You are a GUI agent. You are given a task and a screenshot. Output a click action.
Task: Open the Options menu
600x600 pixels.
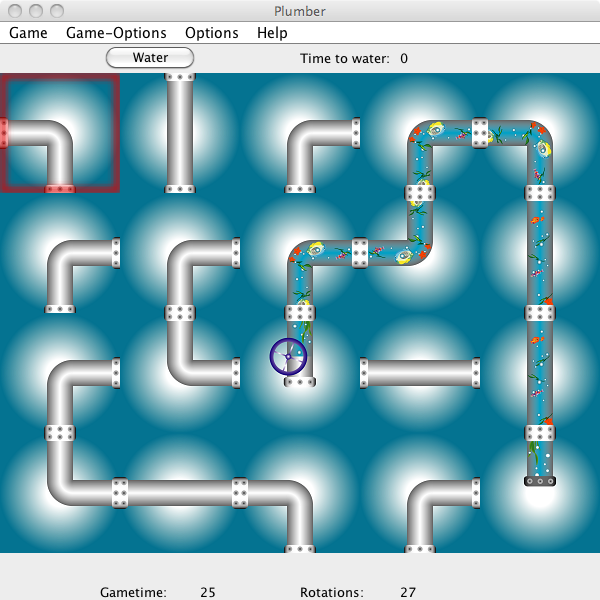(212, 33)
